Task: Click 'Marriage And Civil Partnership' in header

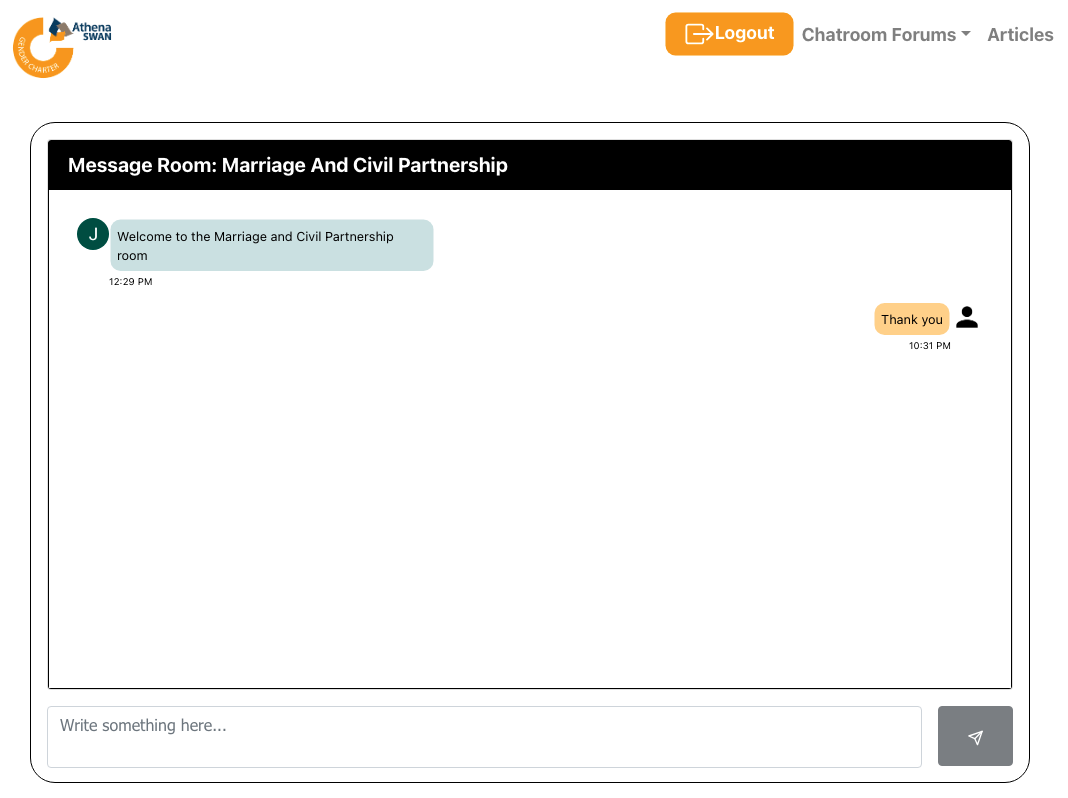Action: (x=364, y=165)
